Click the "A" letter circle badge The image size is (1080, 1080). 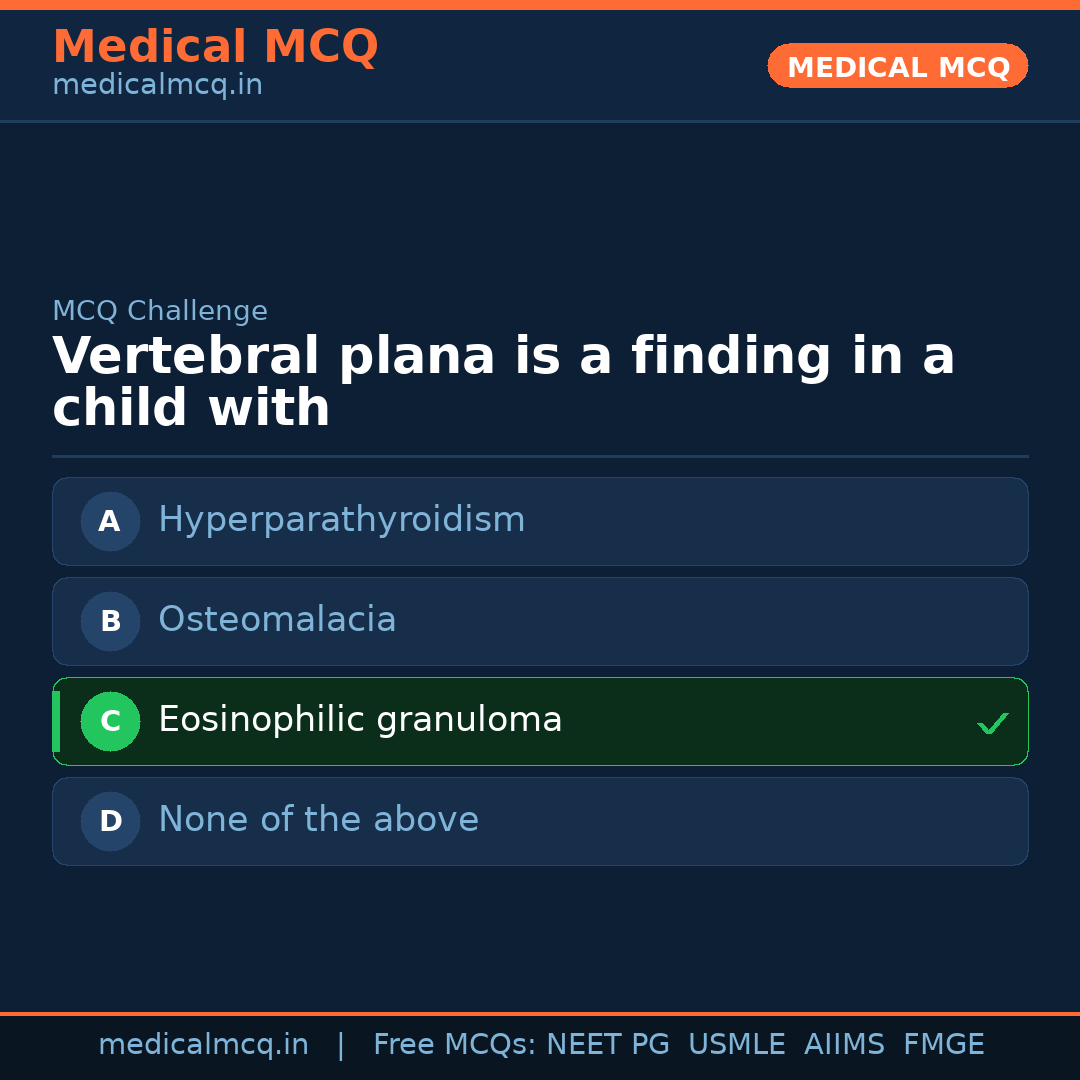(110, 521)
